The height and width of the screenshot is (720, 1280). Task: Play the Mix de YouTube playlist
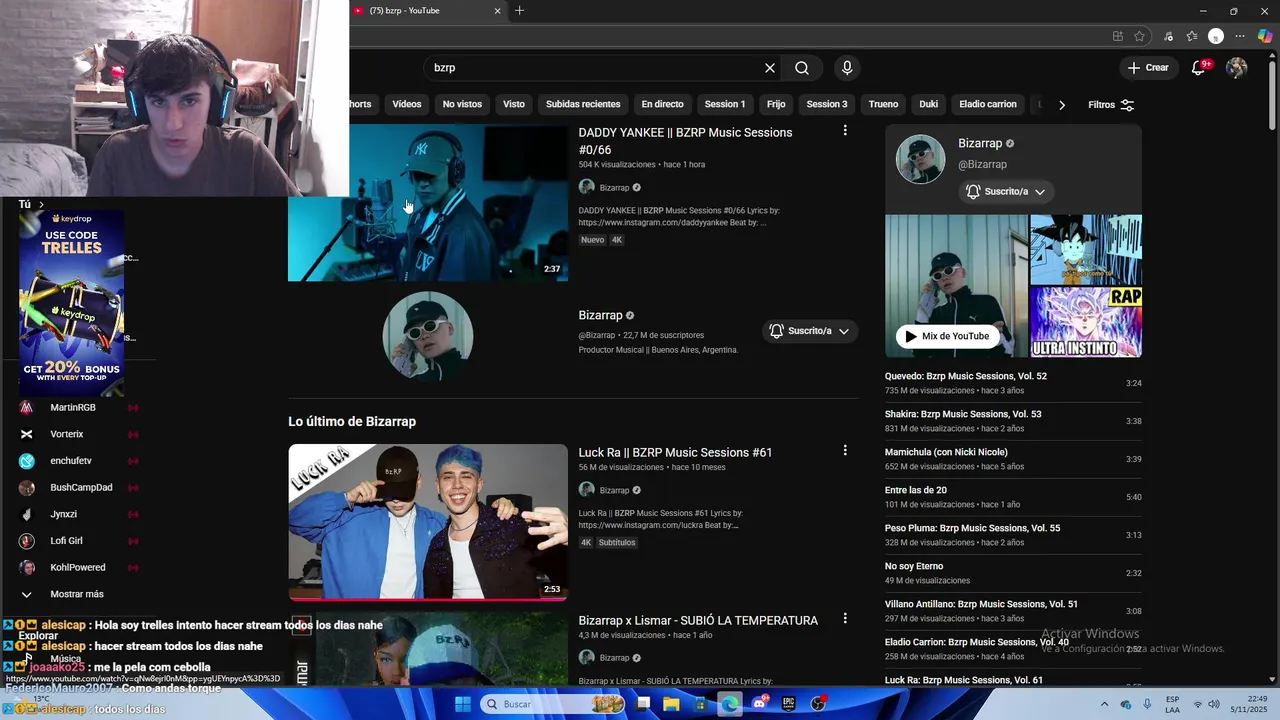pos(946,336)
